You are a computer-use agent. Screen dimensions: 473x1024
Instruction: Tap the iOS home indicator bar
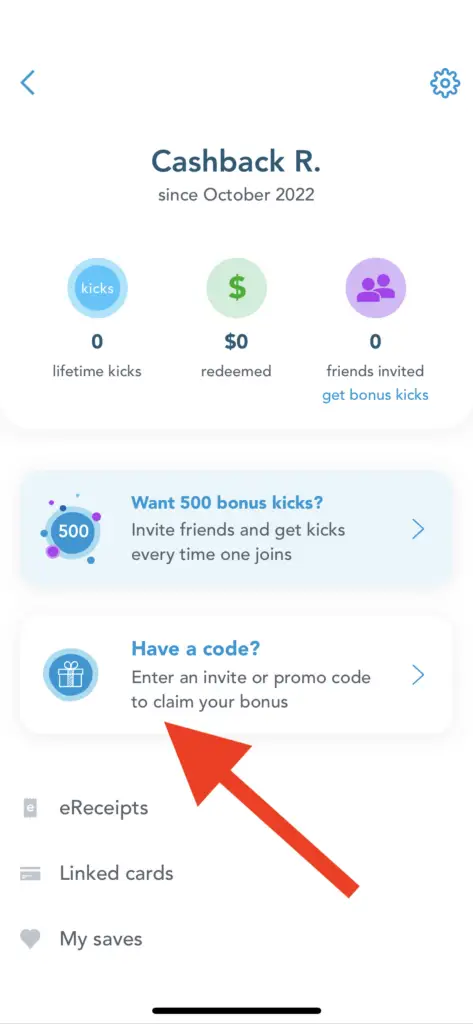236,1010
